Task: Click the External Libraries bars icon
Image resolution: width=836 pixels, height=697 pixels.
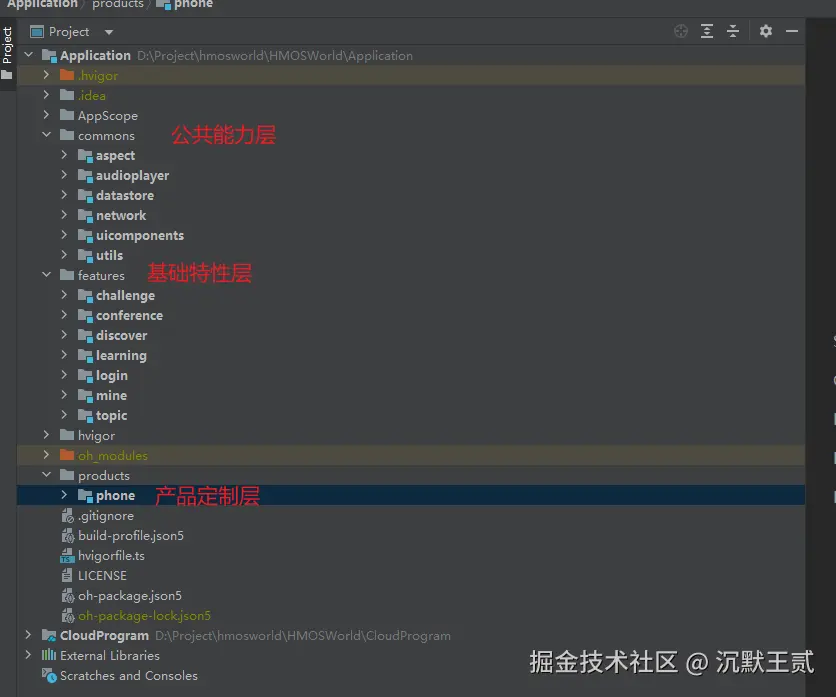Action: (x=49, y=655)
